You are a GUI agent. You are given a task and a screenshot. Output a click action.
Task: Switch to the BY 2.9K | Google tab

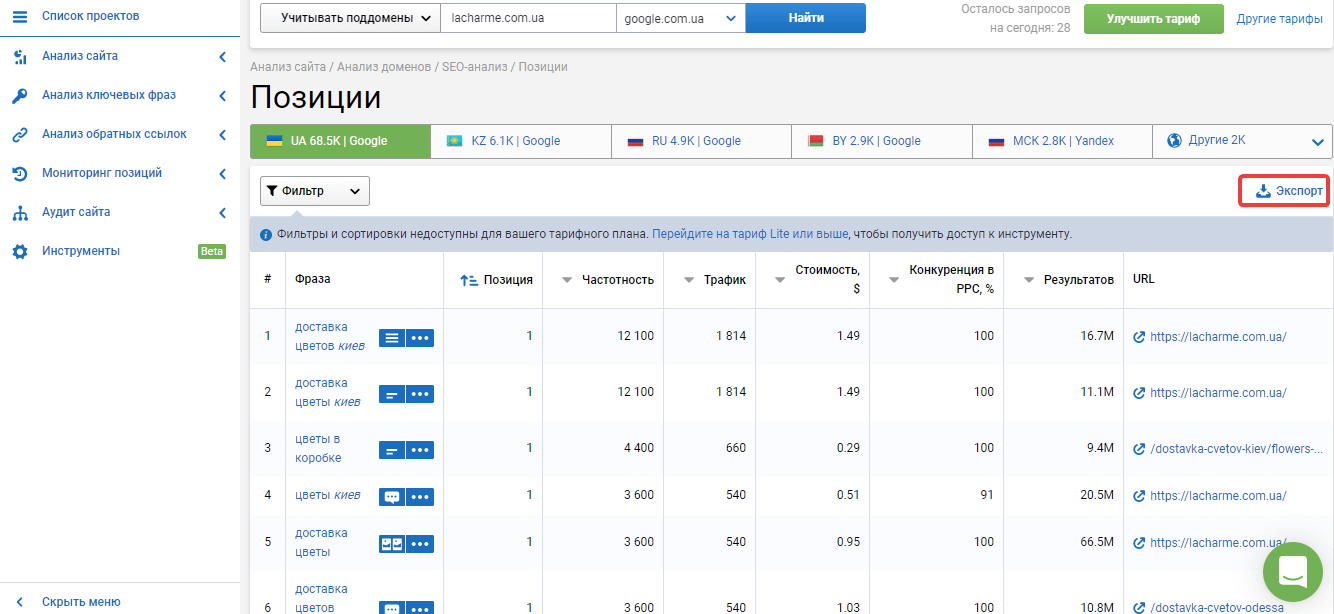tap(881, 141)
